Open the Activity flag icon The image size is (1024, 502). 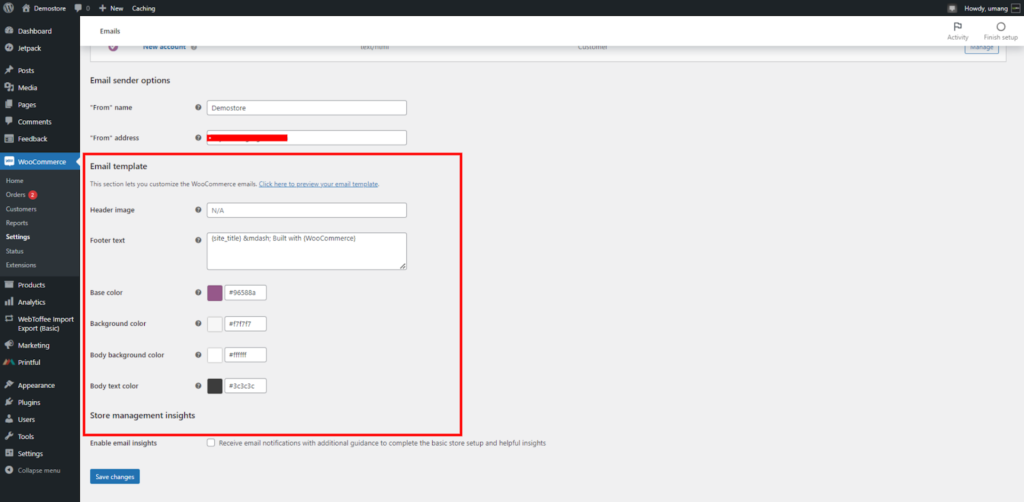[957, 27]
